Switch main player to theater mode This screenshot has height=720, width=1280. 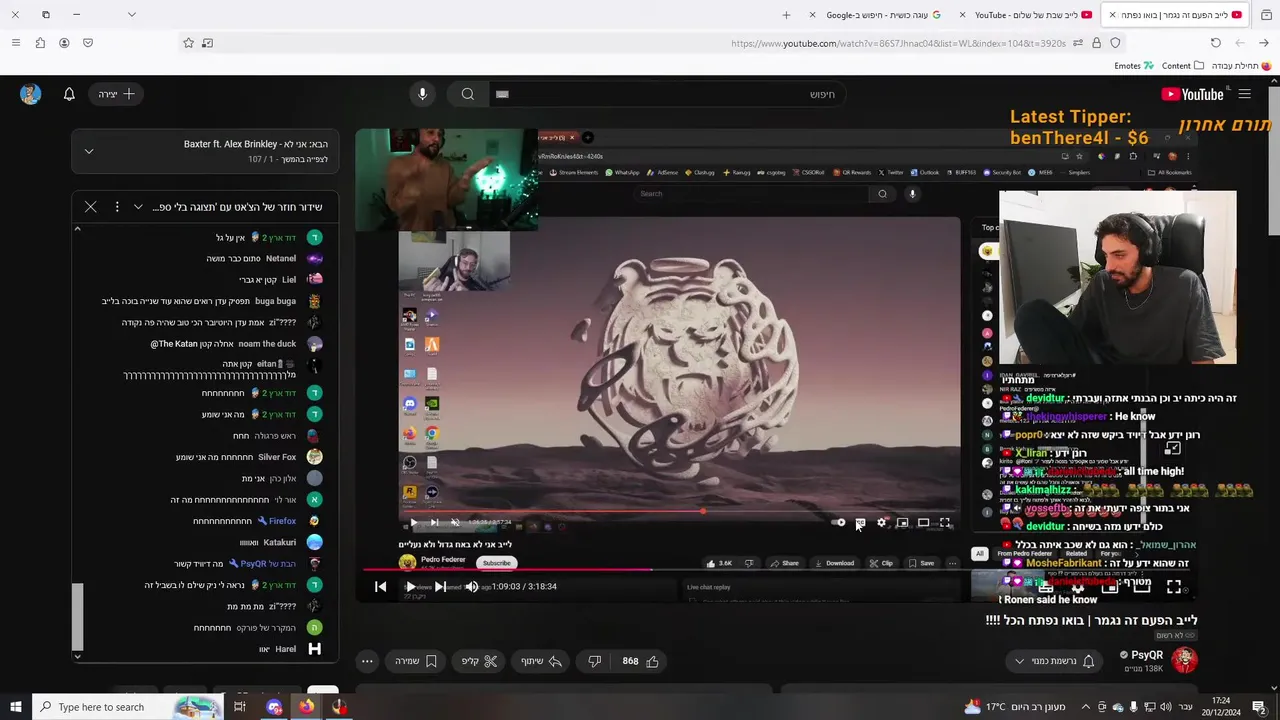[1142, 587]
